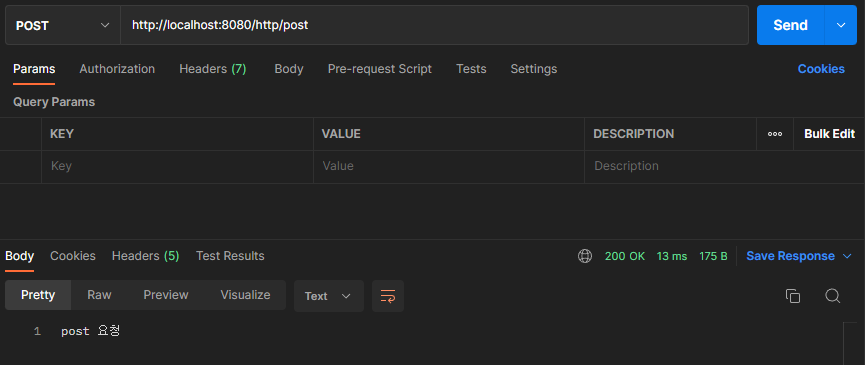Open the Cookies link
This screenshot has height=365, width=865.
[x=821, y=69]
